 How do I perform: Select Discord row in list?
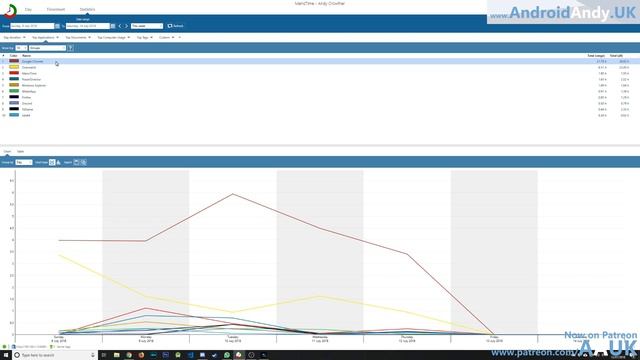[320, 103]
